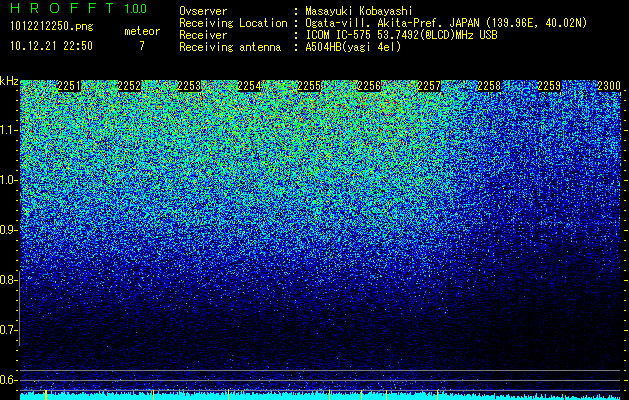The height and width of the screenshot is (400, 629).
Task: Select Ogata-vill. Akita-Pref. JAPAN location text
Action: coord(446,24)
